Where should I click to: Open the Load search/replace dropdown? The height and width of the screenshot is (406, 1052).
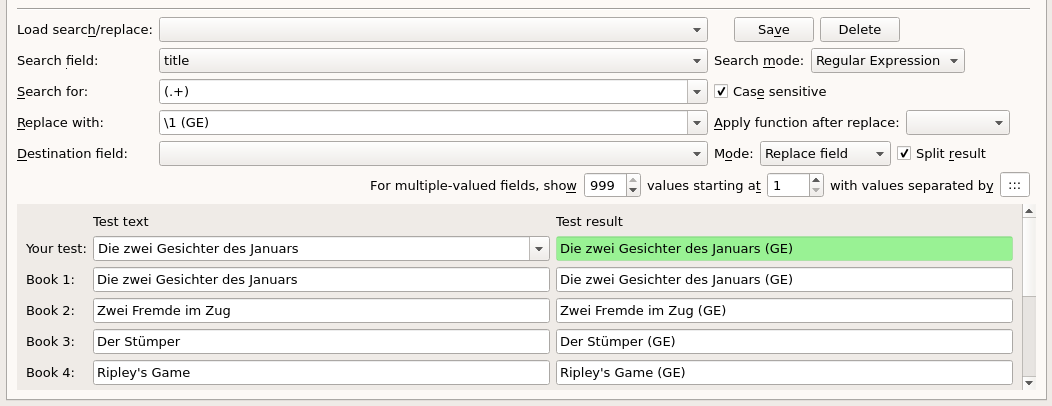pyautogui.click(x=697, y=29)
